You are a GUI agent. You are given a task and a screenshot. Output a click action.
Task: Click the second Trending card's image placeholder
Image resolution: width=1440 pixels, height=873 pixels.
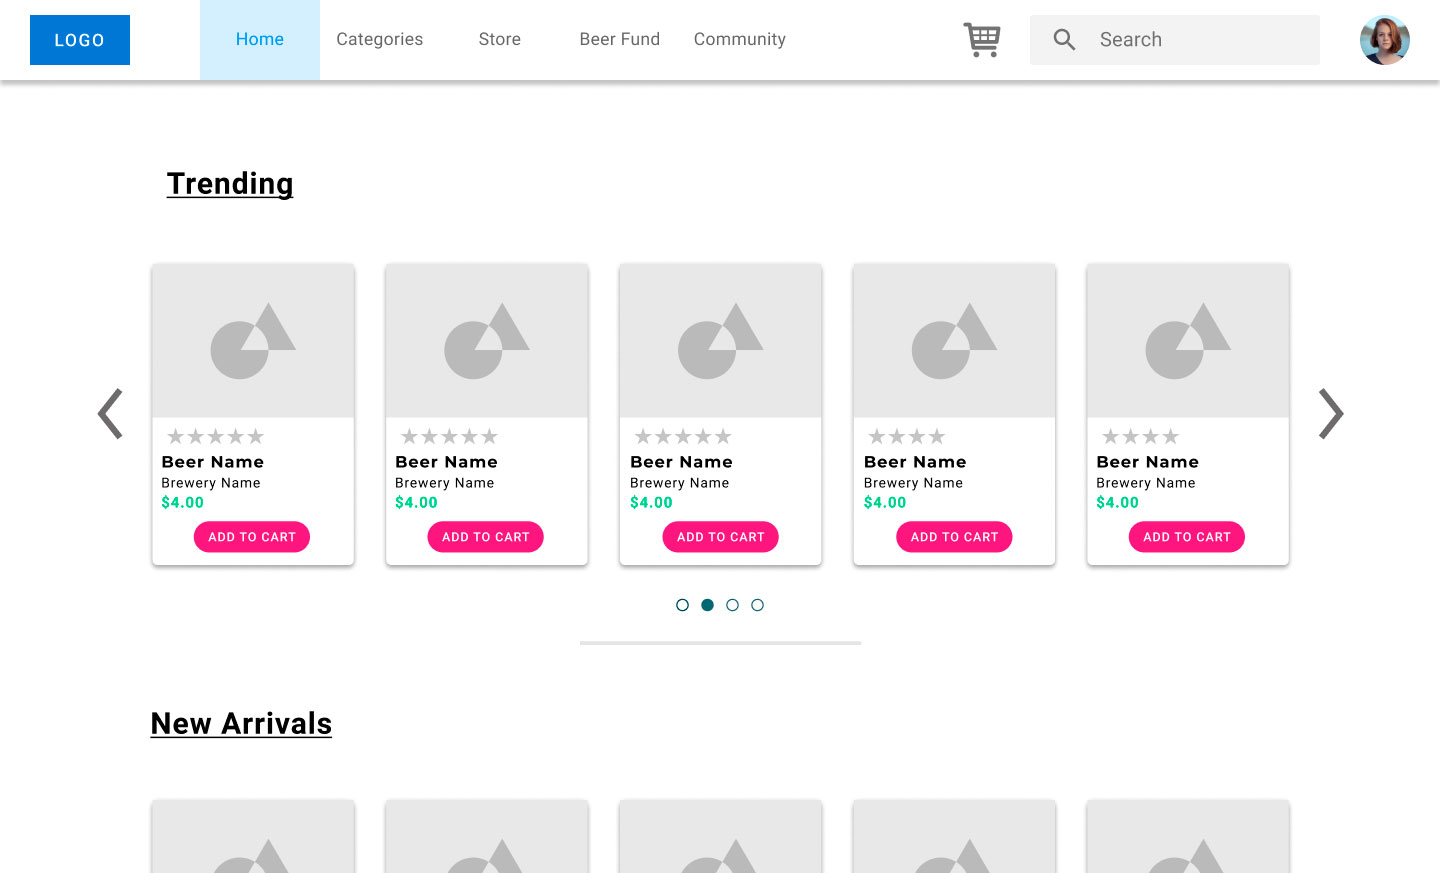[x=487, y=341]
